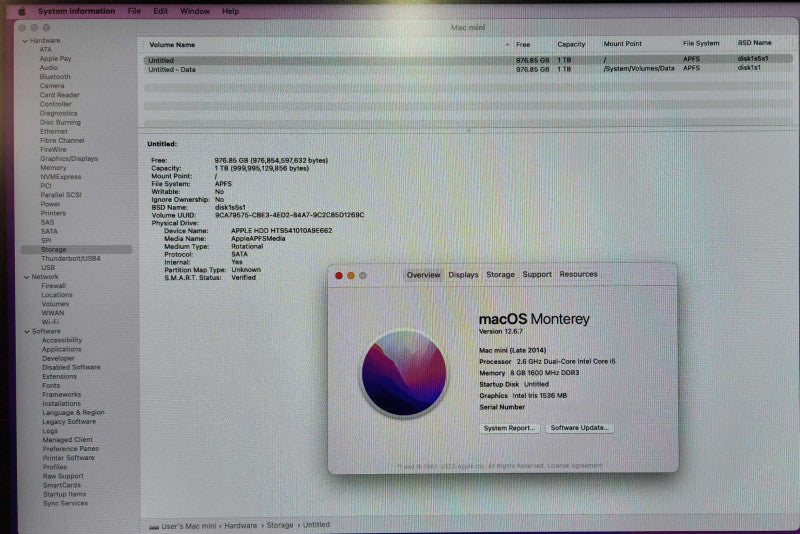Select Startup Items under Software
The height and width of the screenshot is (534, 800).
64,494
